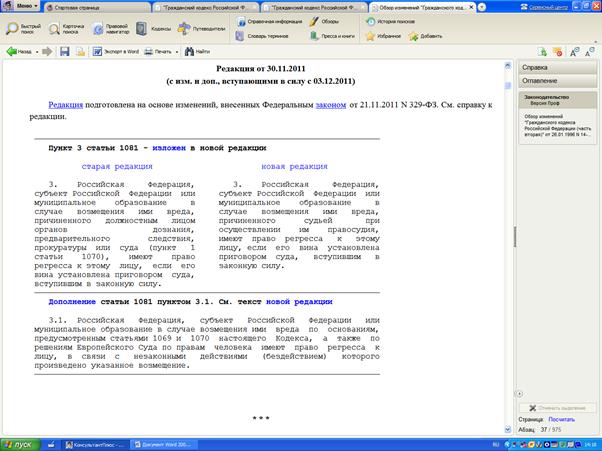
Task: Open the старая редакция link
Action: (117, 167)
